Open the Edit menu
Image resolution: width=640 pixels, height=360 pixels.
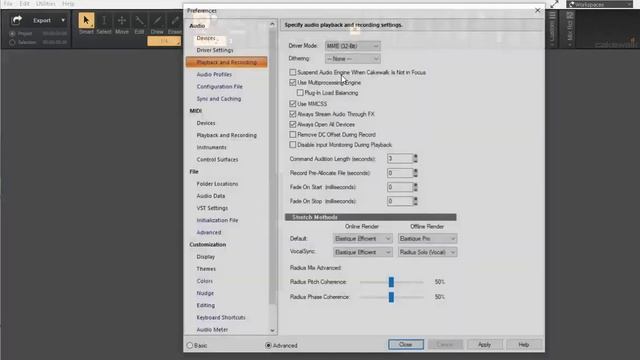click(24, 4)
